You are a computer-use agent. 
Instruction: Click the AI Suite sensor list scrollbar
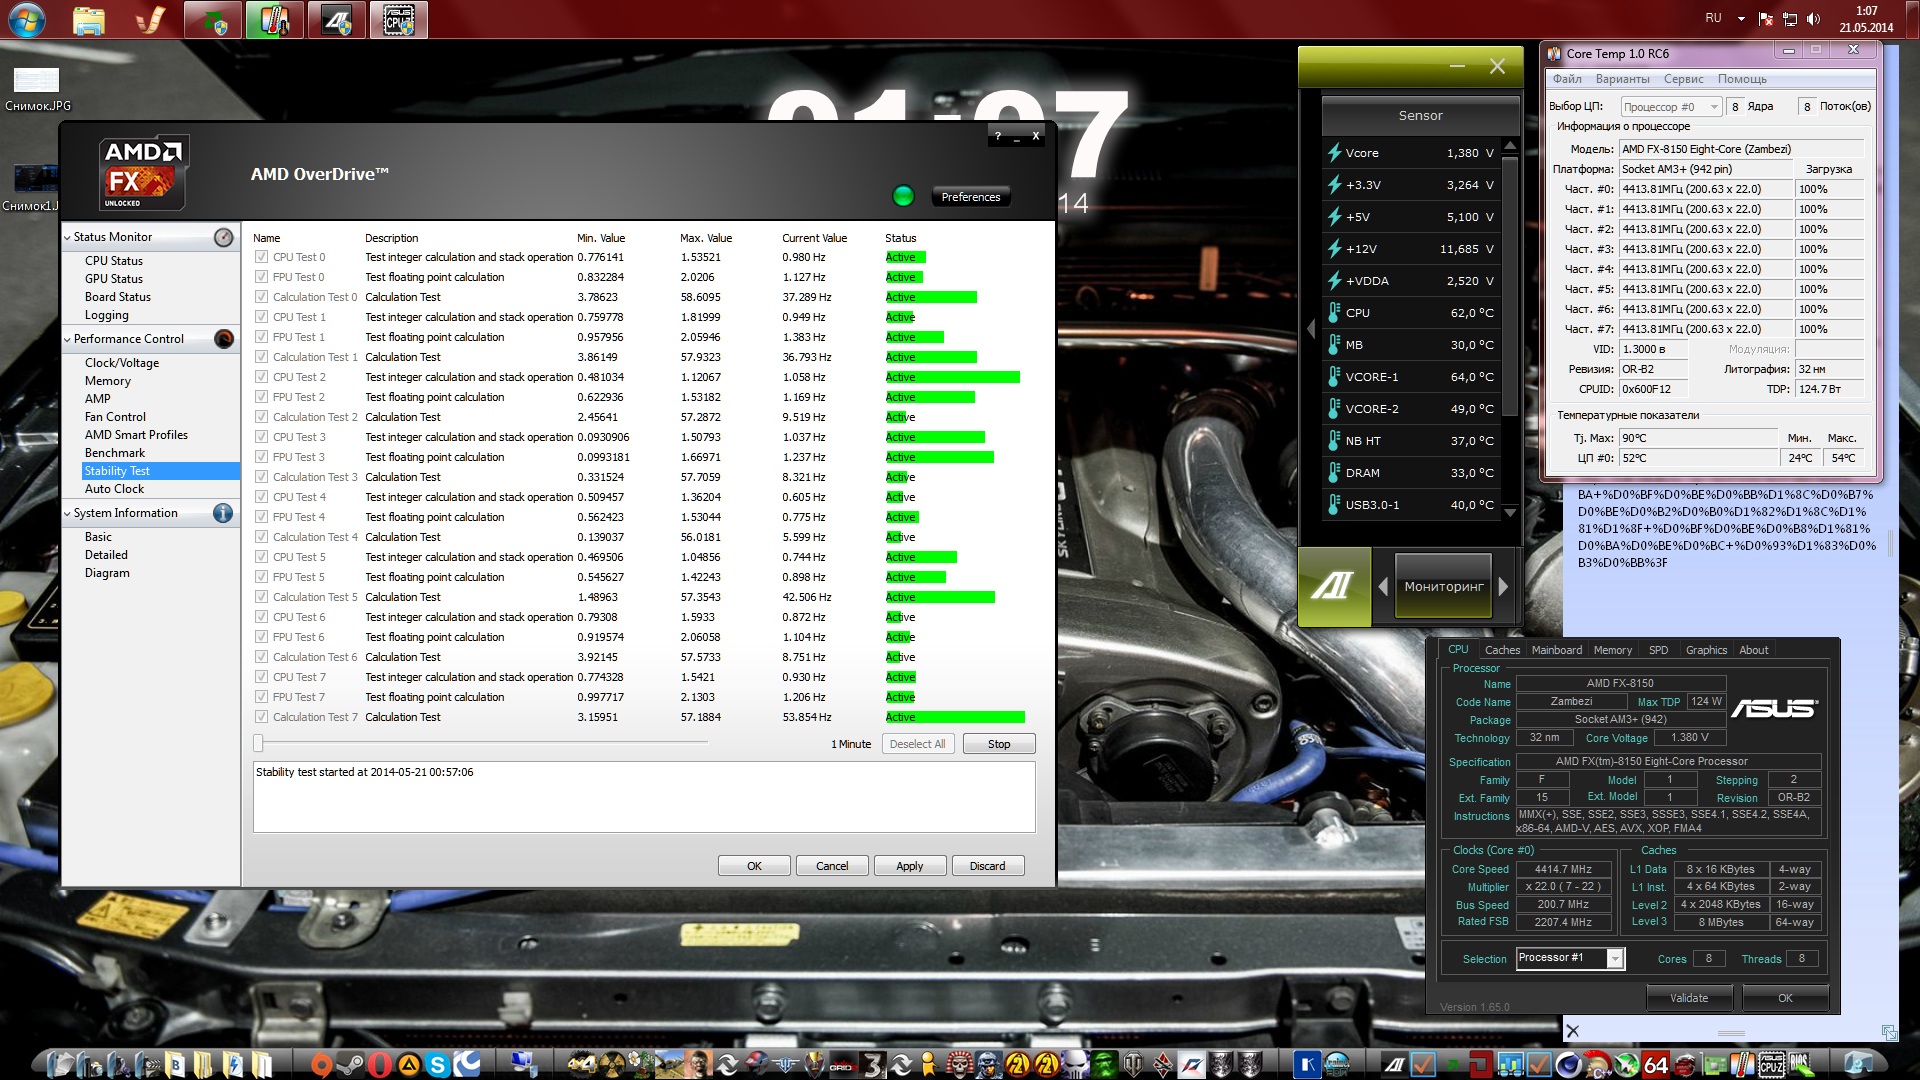pyautogui.click(x=1511, y=285)
